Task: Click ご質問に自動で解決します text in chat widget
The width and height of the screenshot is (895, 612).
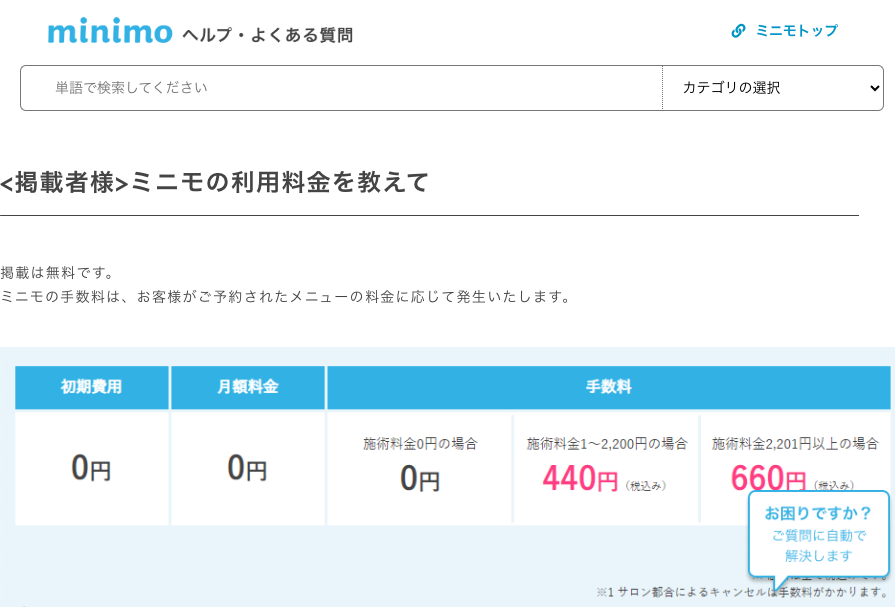Action: point(818,546)
